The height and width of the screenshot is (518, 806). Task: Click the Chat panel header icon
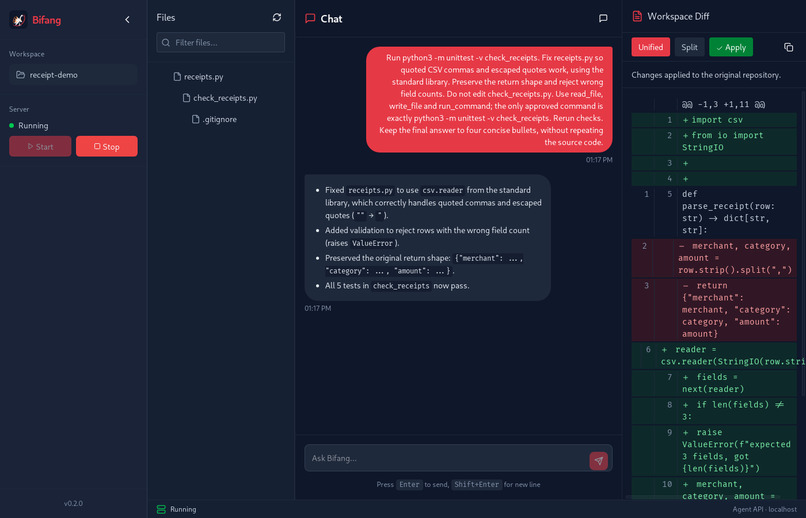pos(310,18)
